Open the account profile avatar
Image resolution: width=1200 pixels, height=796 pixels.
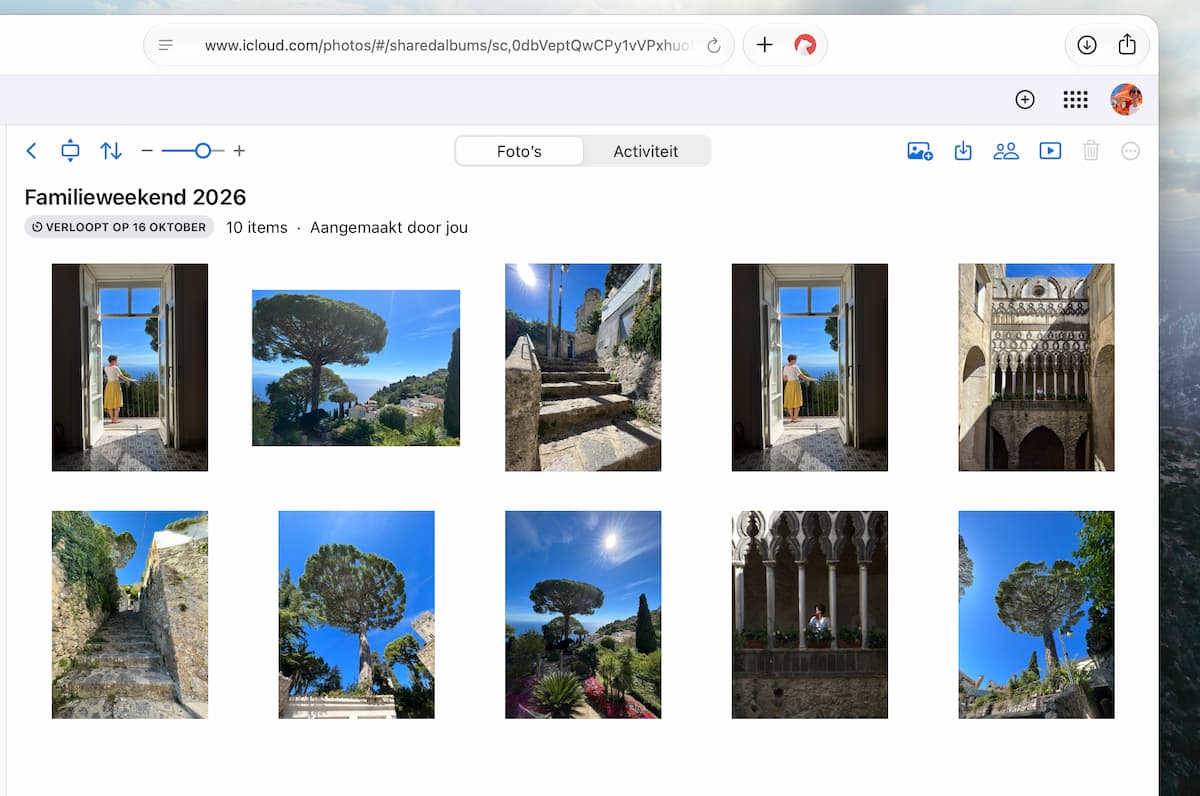point(1126,99)
